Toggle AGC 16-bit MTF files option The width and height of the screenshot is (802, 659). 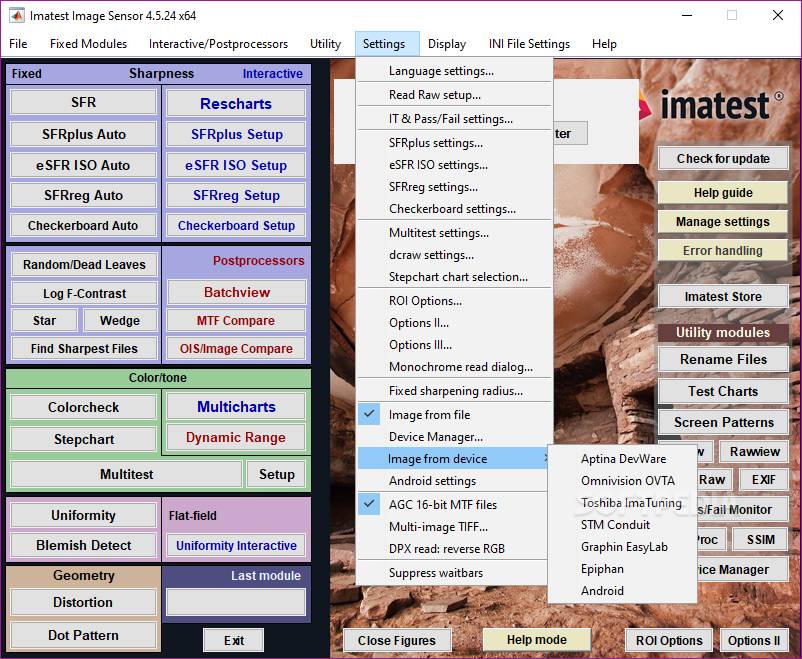click(454, 504)
